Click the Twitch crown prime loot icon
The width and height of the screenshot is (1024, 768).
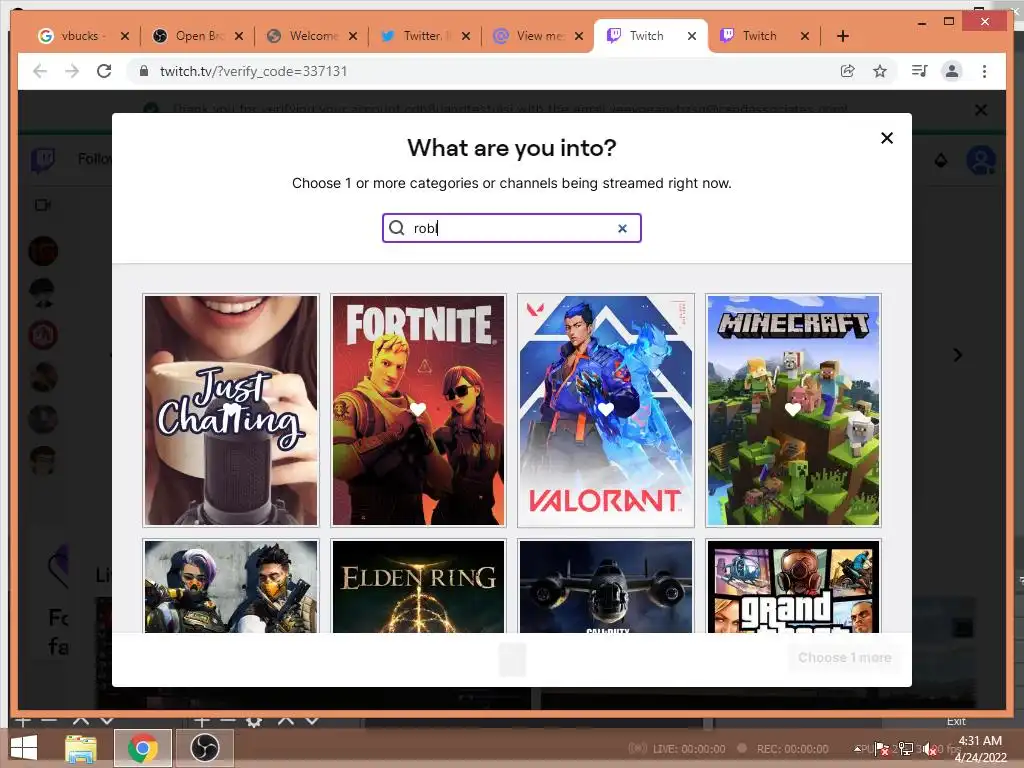tap(941, 160)
